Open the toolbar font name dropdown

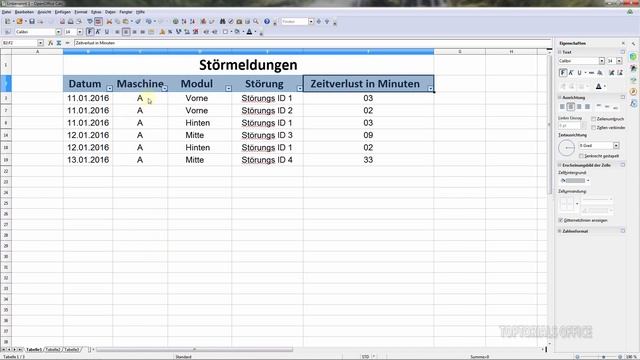pos(58,32)
